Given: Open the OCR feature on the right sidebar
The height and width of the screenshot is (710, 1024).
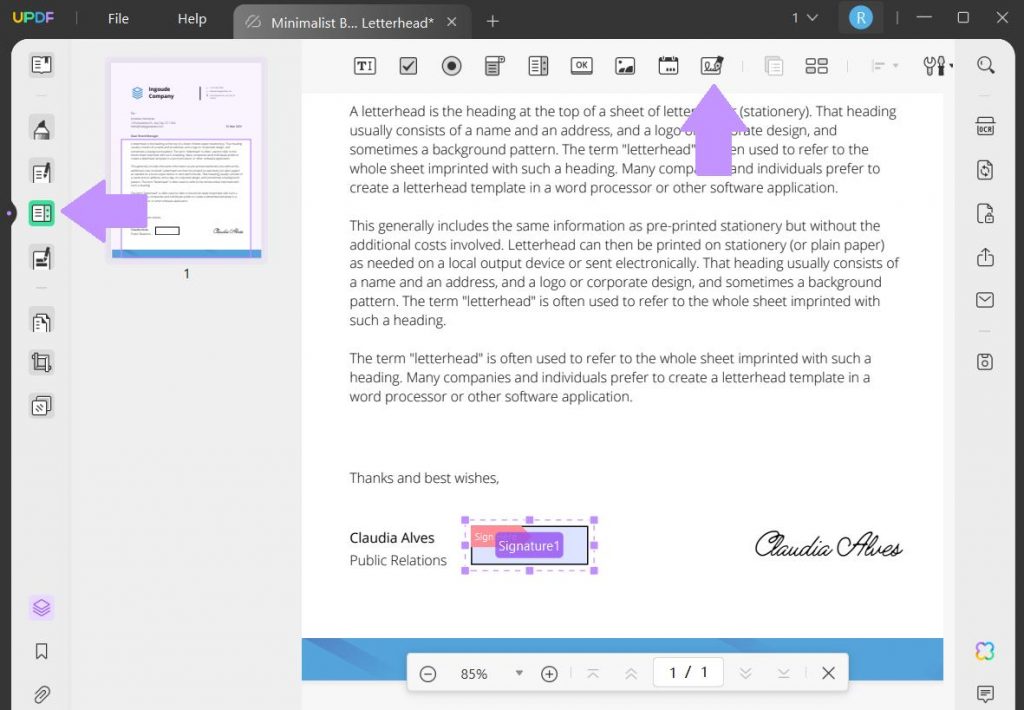Looking at the screenshot, I should coord(985,126).
